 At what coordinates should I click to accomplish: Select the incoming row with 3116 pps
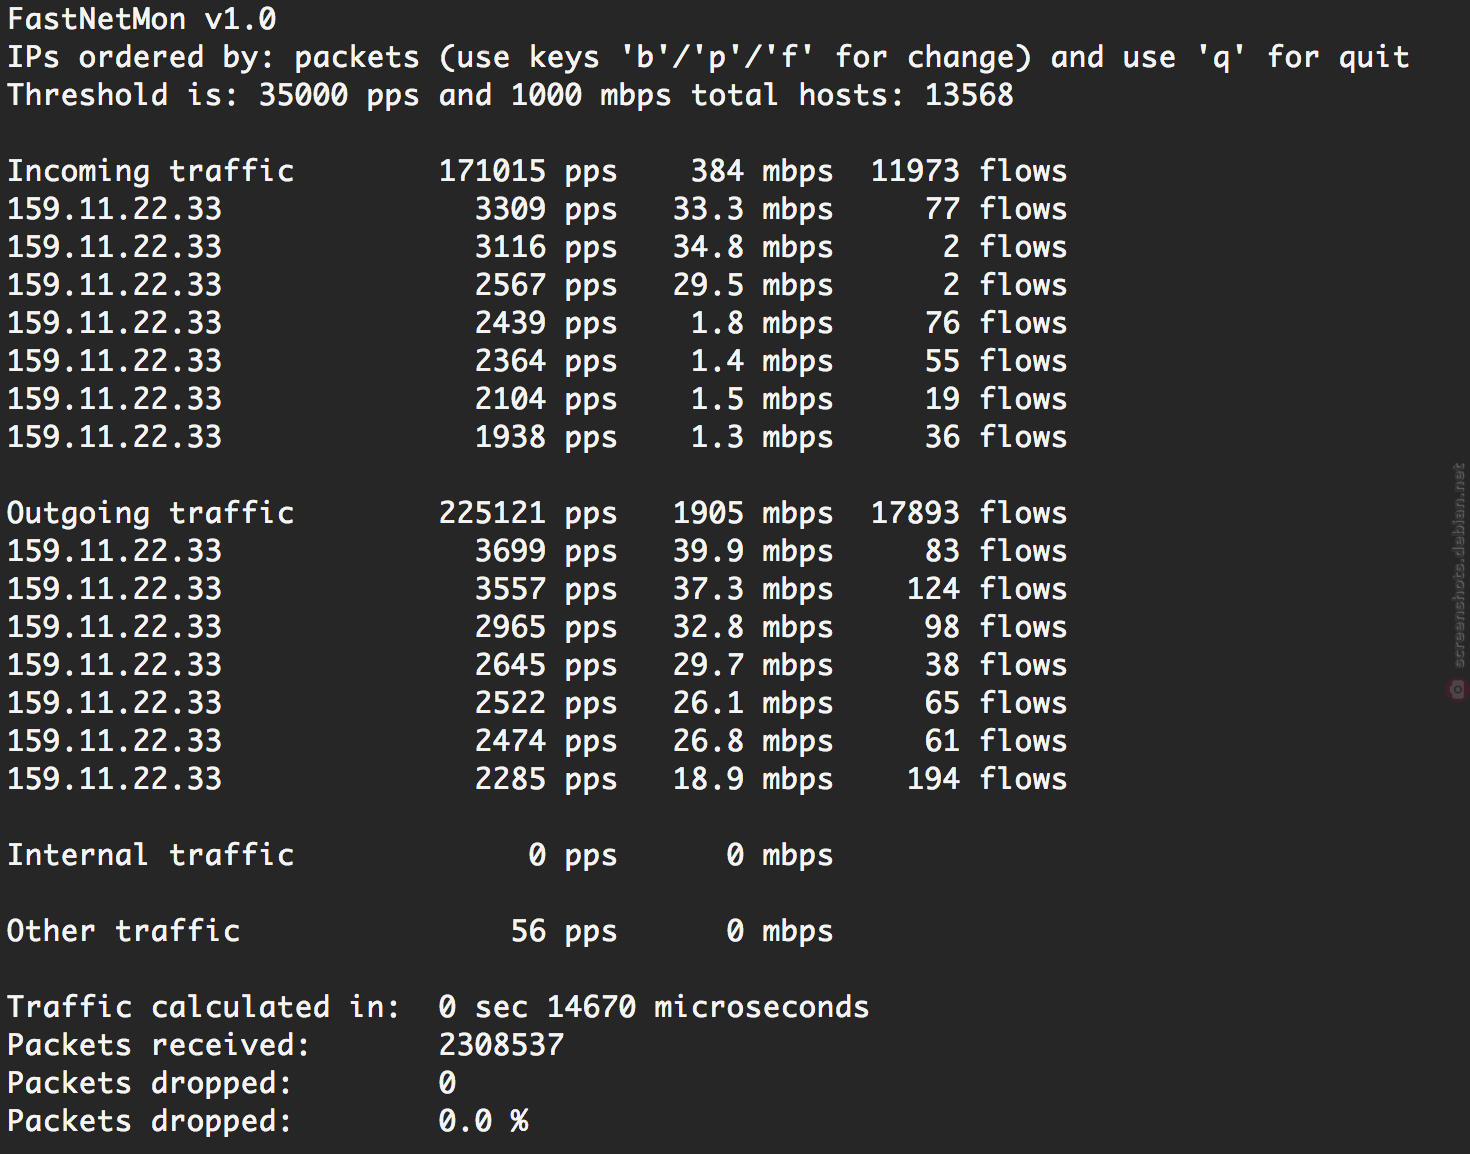pyautogui.click(x=537, y=247)
